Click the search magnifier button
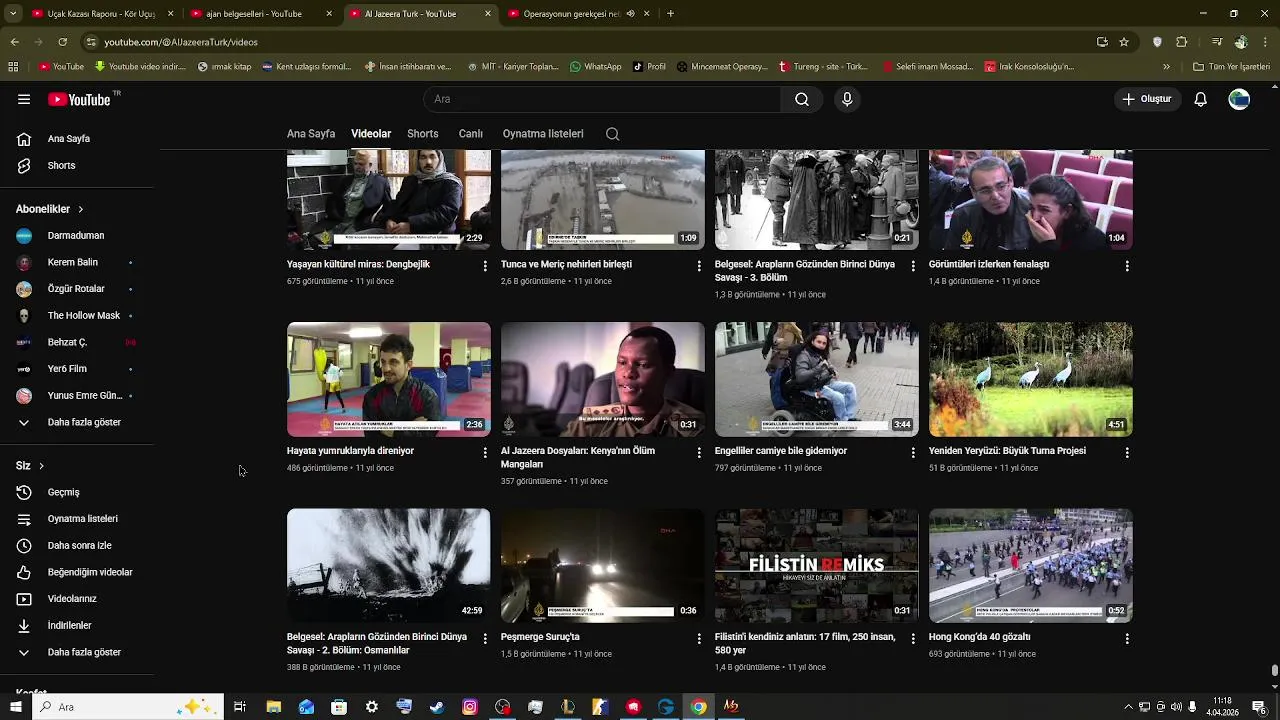This screenshot has height=720, width=1280. [802, 99]
